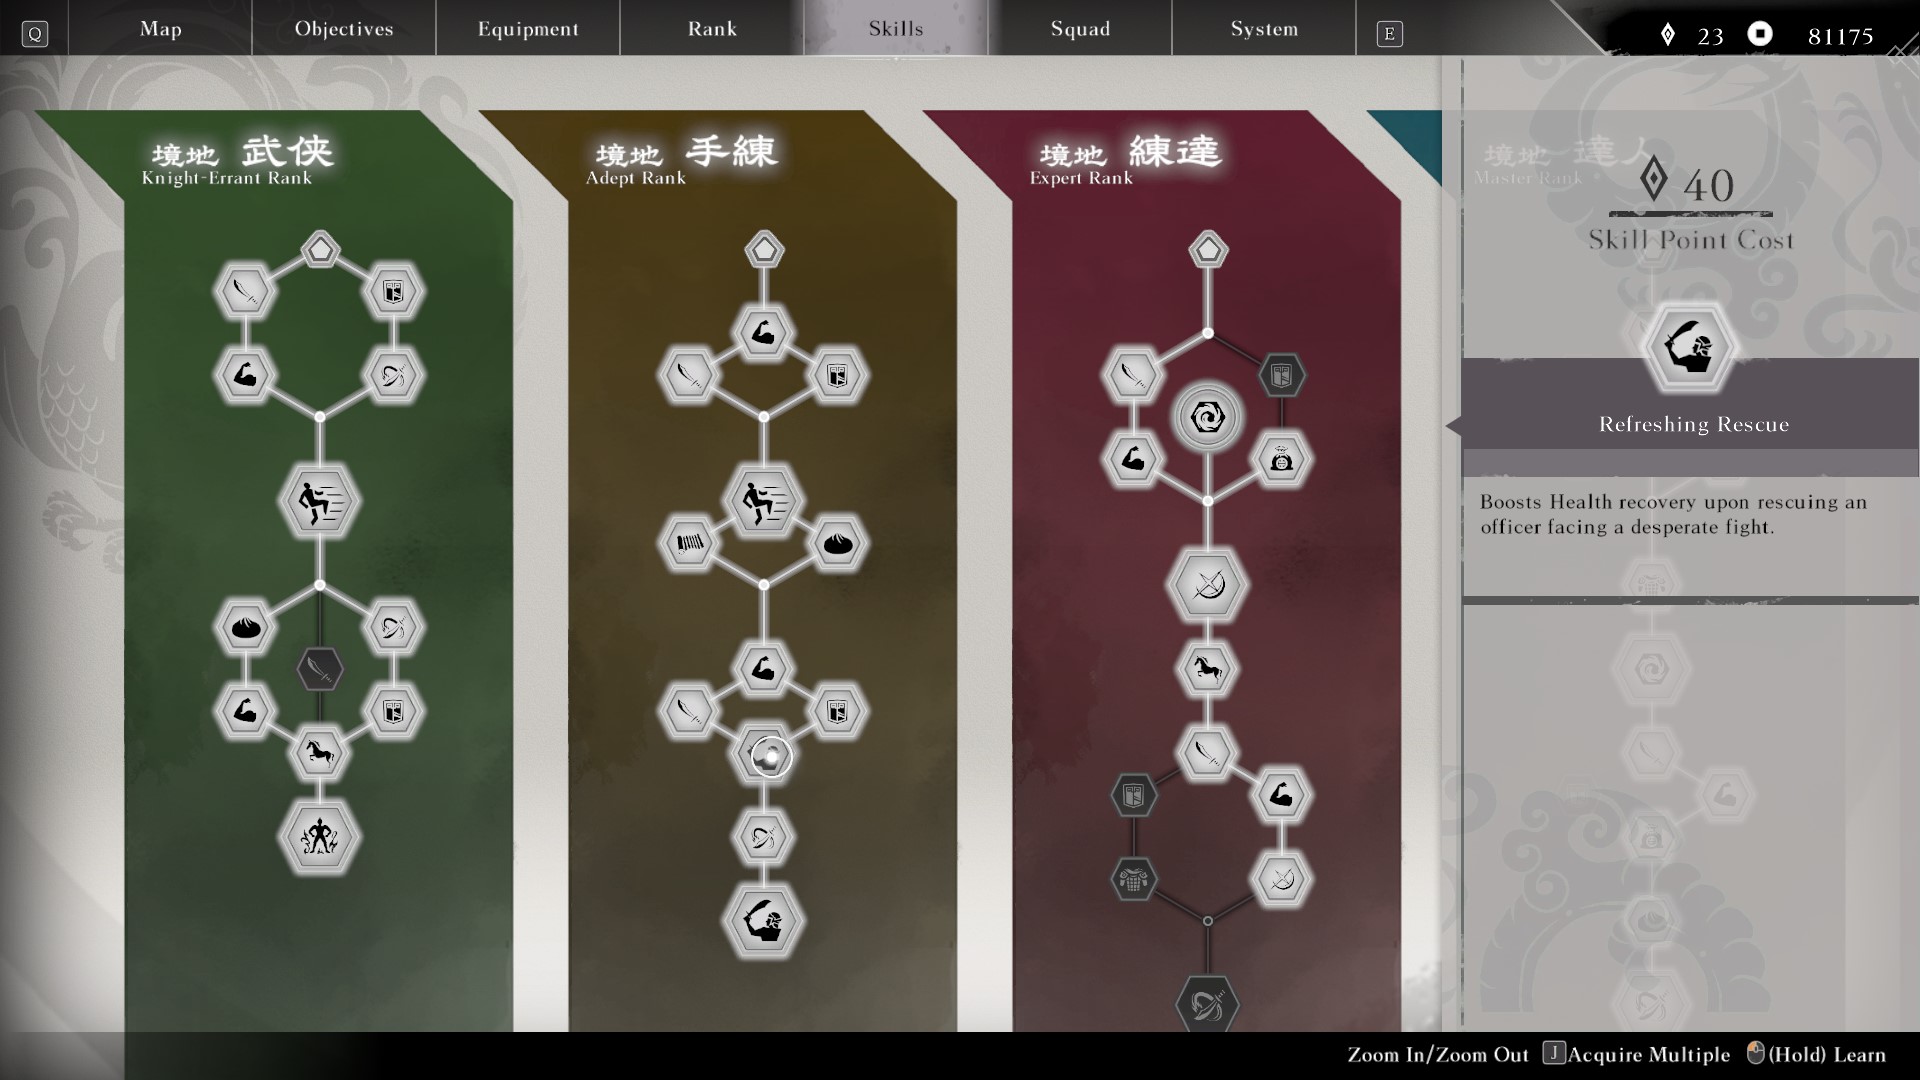Select the meat bun skill in Adept Rank
Image resolution: width=1920 pixels, height=1080 pixels.
pyautogui.click(x=837, y=544)
